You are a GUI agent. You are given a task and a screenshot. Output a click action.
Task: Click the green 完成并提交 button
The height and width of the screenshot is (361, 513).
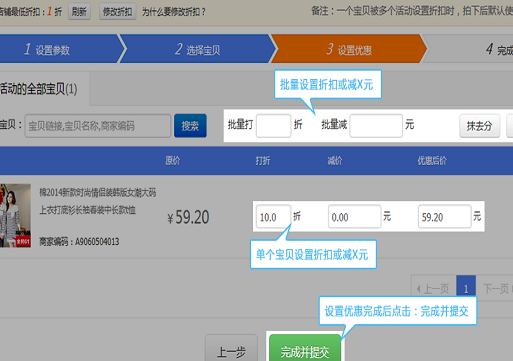pyautogui.click(x=305, y=348)
